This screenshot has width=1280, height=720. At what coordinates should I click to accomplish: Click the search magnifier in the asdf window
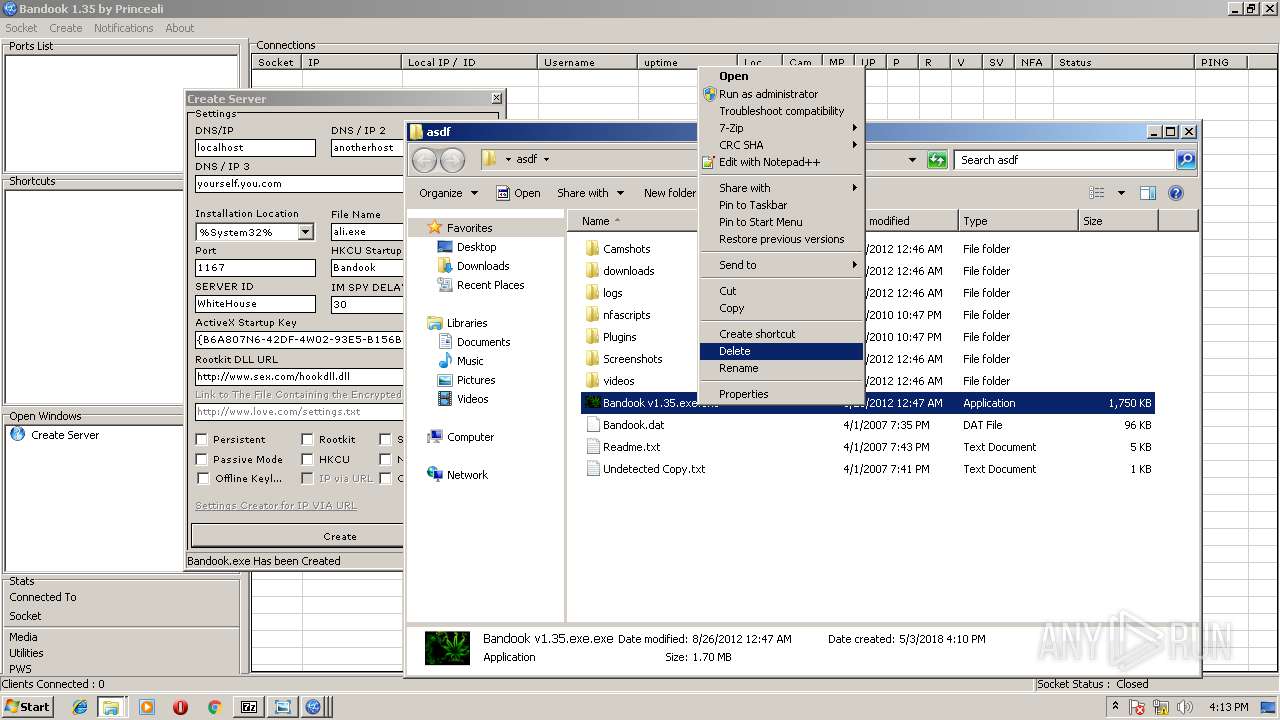click(x=1185, y=160)
